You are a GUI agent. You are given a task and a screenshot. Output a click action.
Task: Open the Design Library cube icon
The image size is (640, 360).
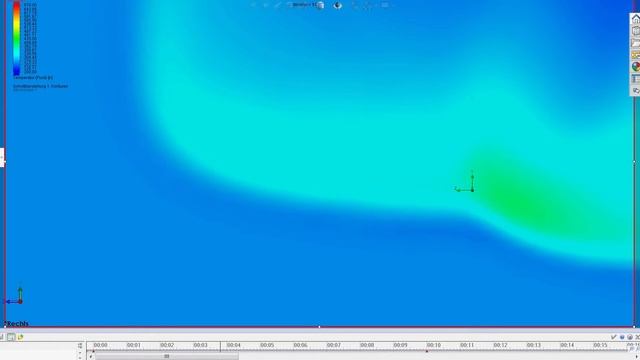click(x=636, y=31)
